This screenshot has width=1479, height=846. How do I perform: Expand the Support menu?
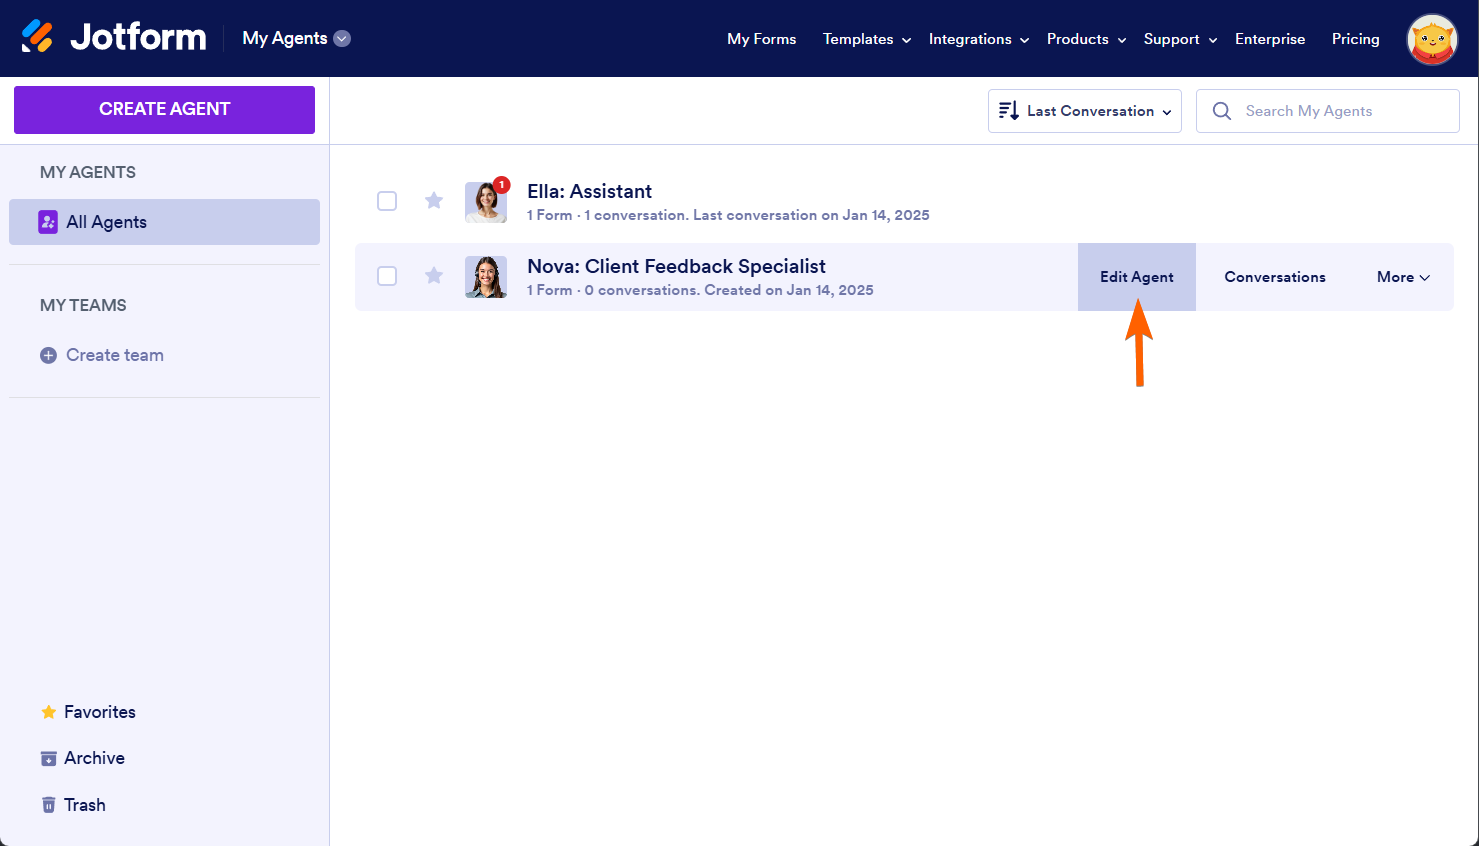(x=1181, y=39)
